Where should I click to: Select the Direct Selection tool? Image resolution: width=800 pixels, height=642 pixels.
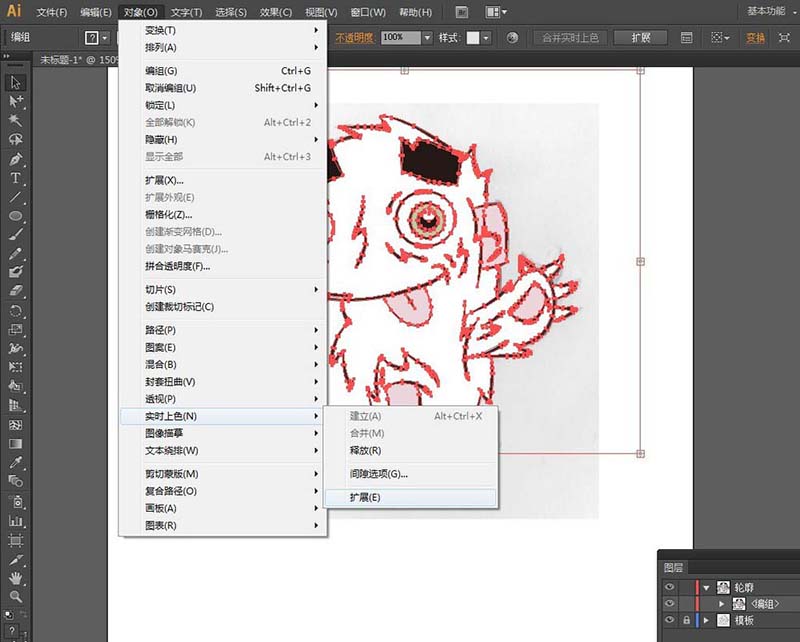(15, 101)
